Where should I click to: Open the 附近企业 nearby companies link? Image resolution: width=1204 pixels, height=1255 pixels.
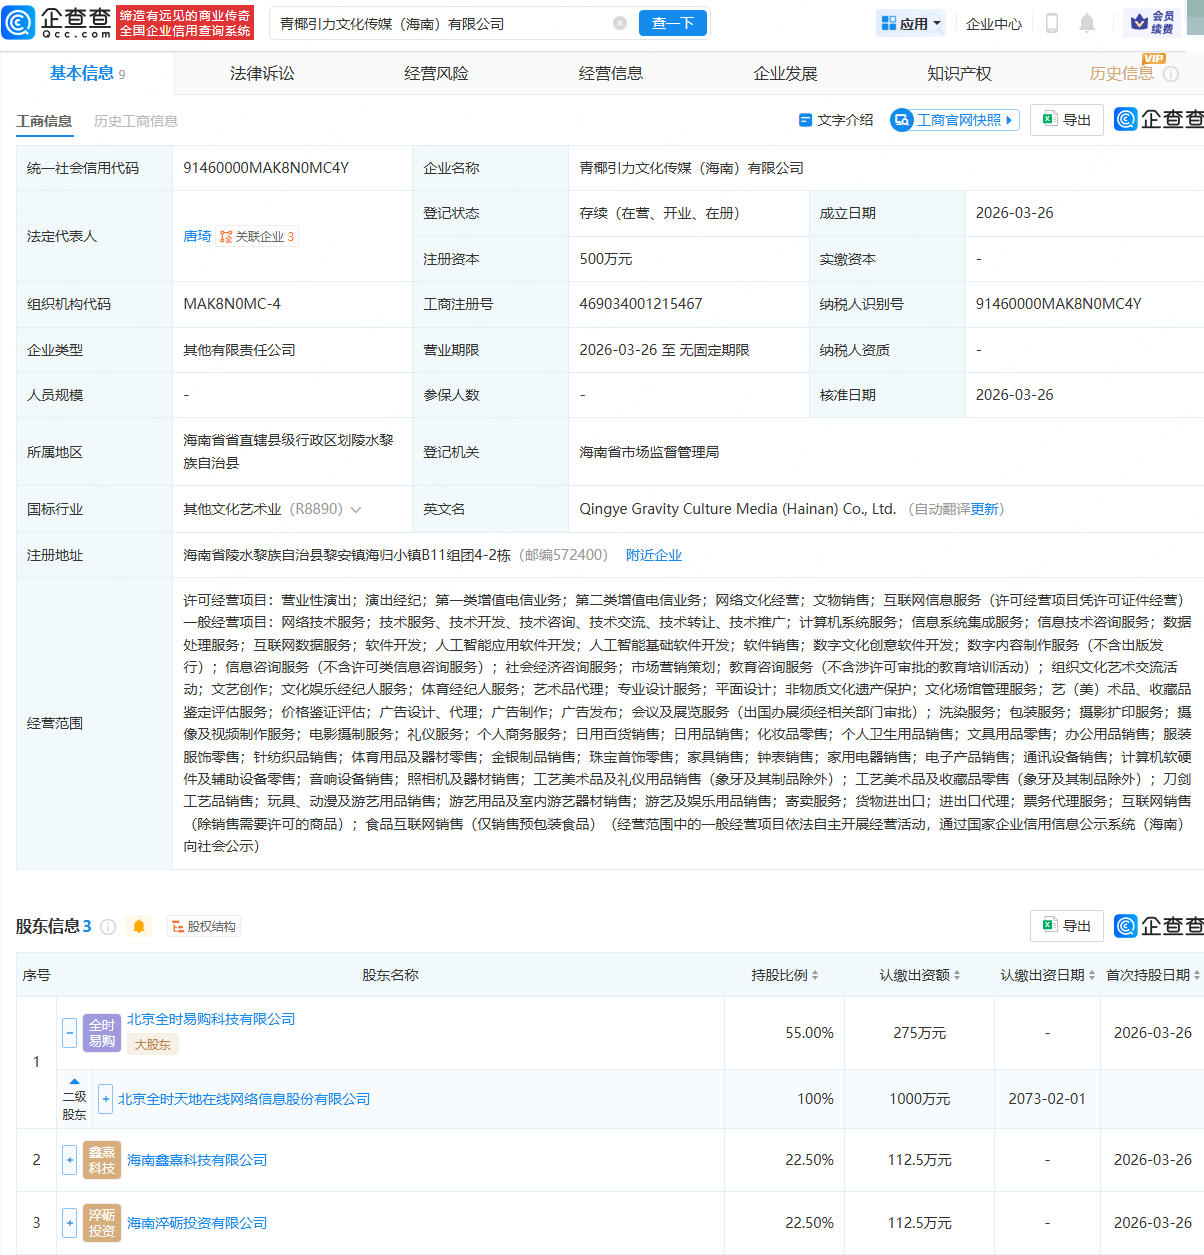click(x=654, y=553)
